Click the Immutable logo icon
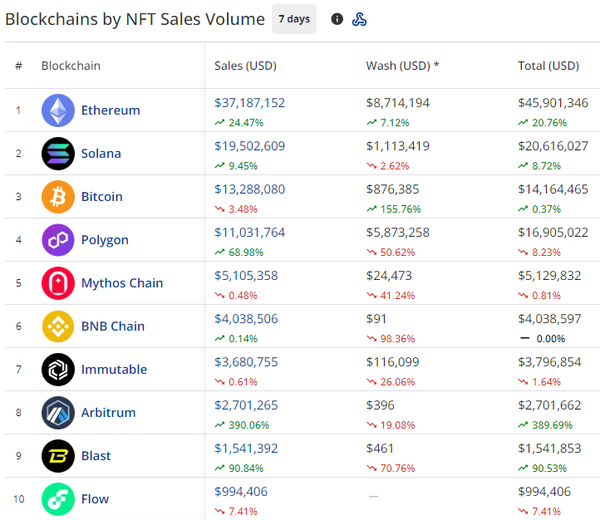The height and width of the screenshot is (520, 600). 57,369
